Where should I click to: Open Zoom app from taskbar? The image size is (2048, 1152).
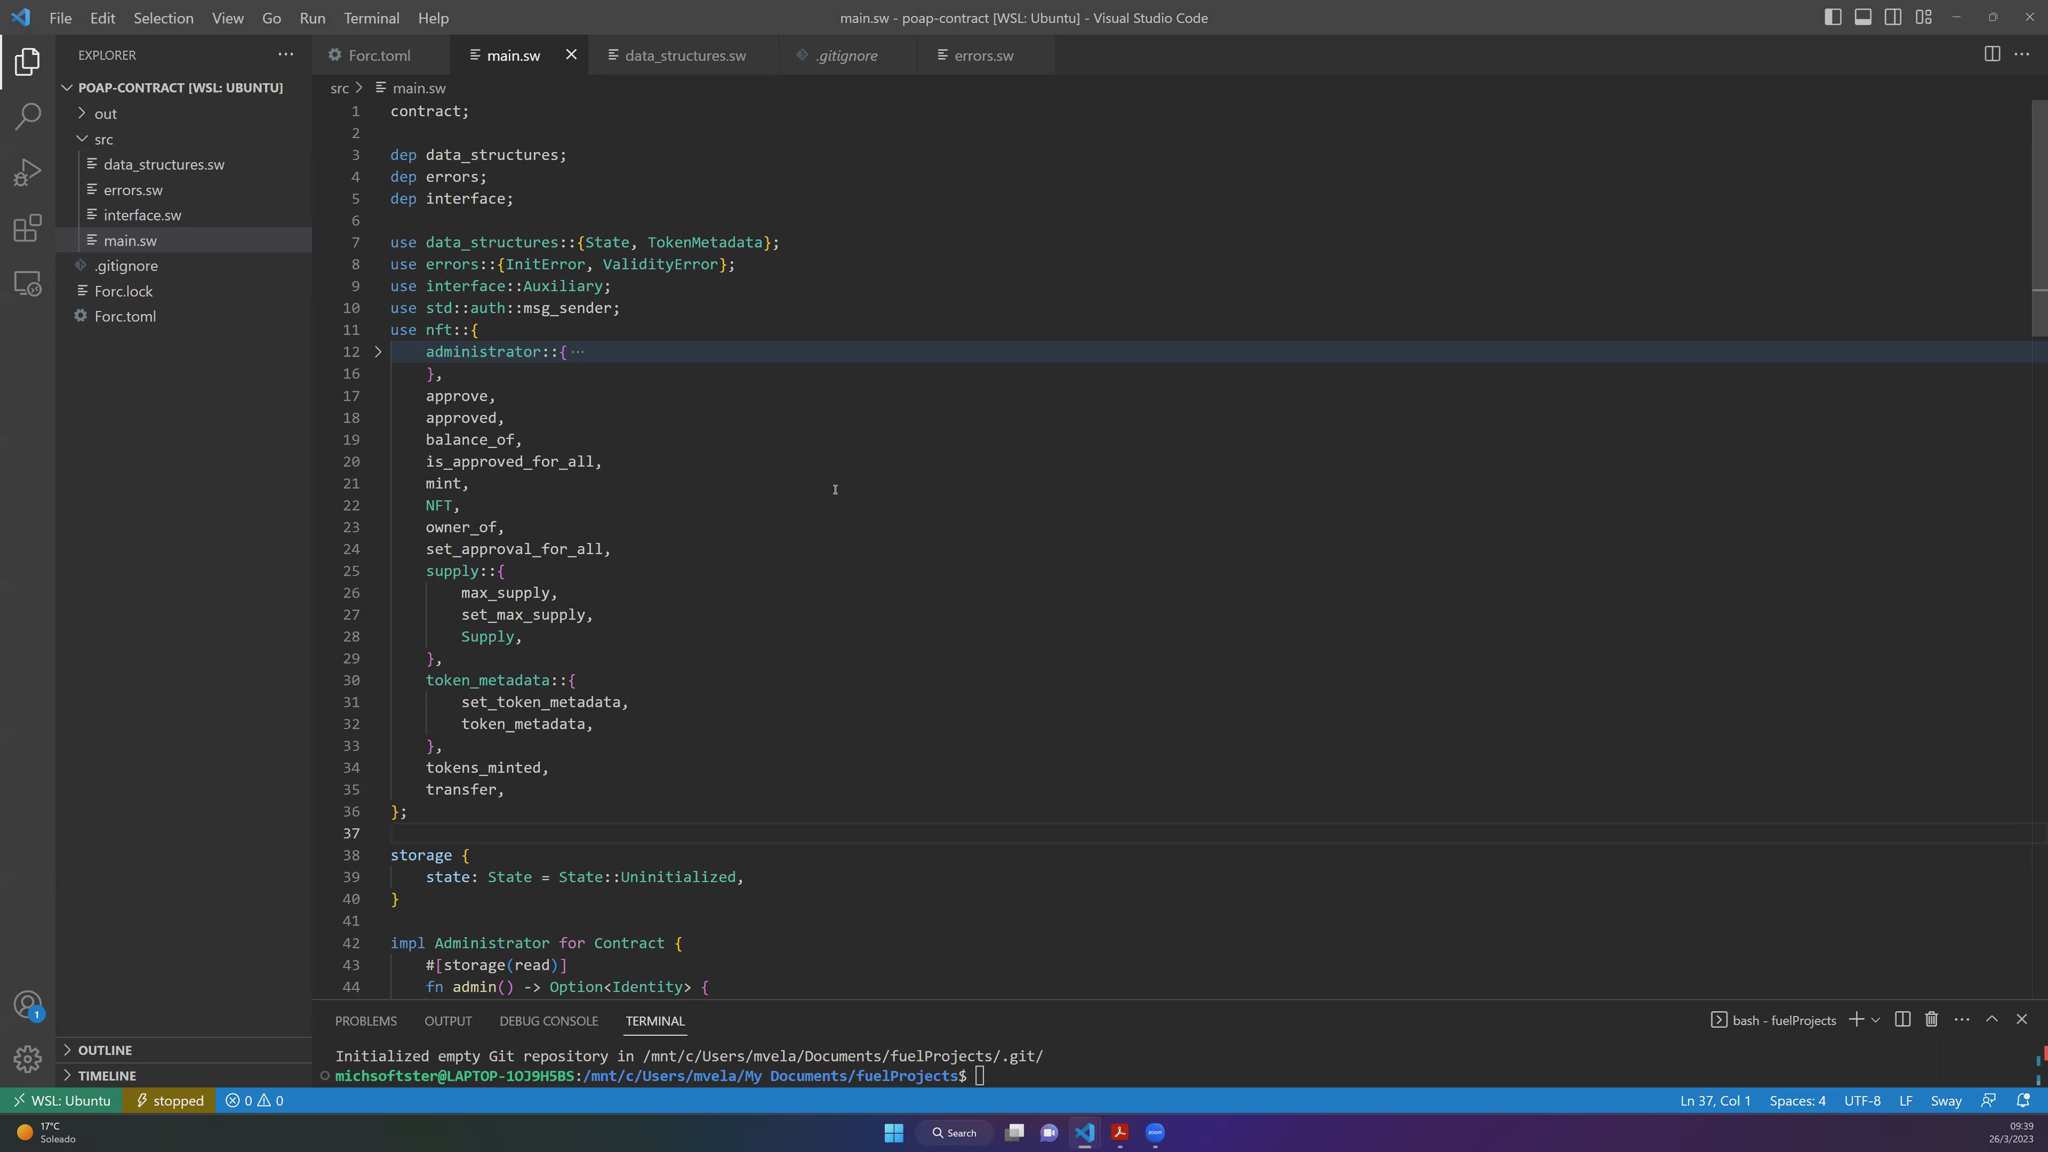(x=1155, y=1132)
